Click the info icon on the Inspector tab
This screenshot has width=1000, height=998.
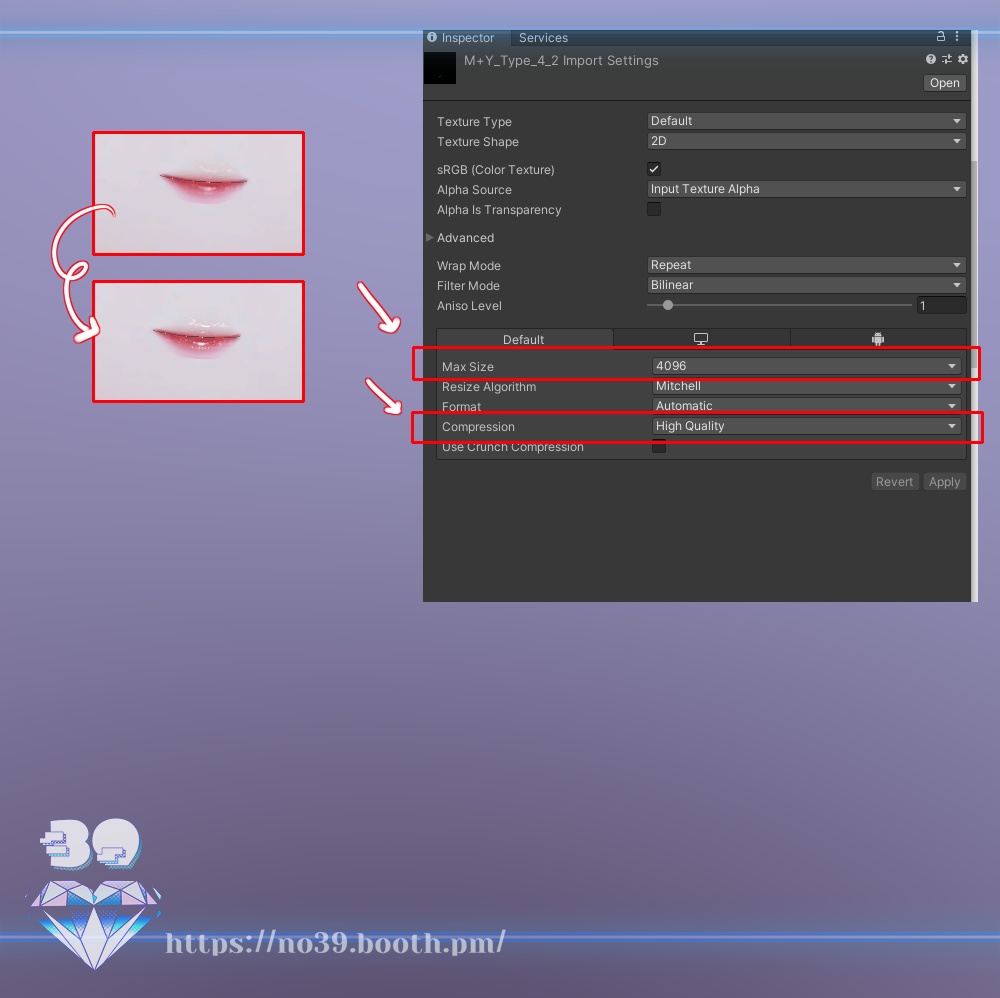[x=431, y=37]
